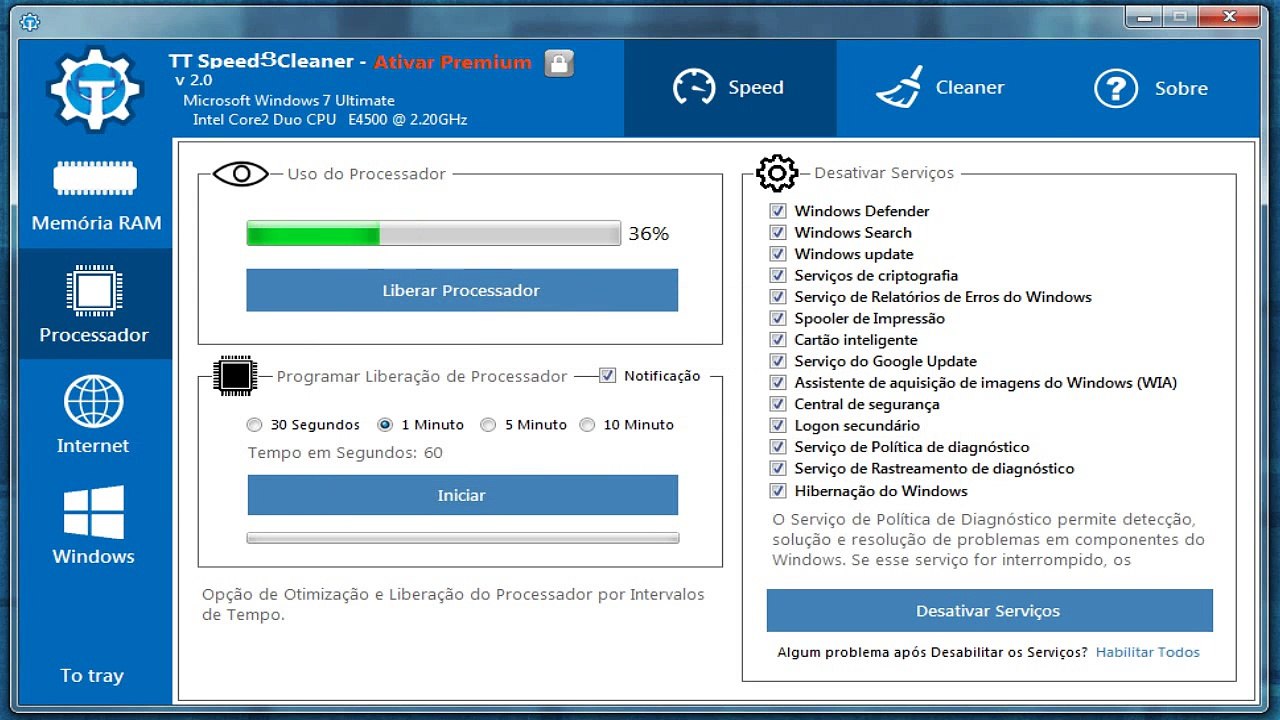1280x720 pixels.
Task: Toggle the Serviços de criptografia checkbox
Action: 777,276
